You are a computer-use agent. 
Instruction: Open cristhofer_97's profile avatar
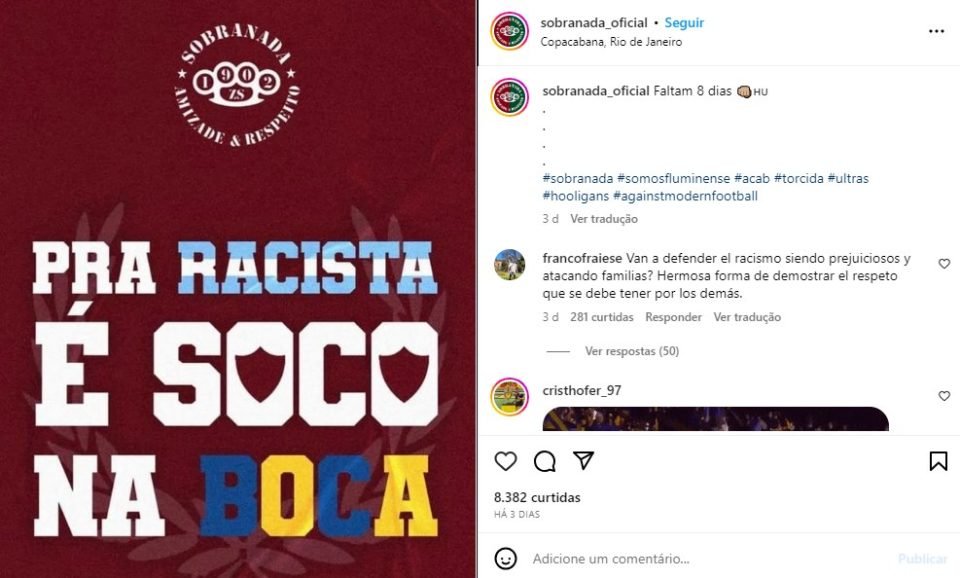point(509,397)
